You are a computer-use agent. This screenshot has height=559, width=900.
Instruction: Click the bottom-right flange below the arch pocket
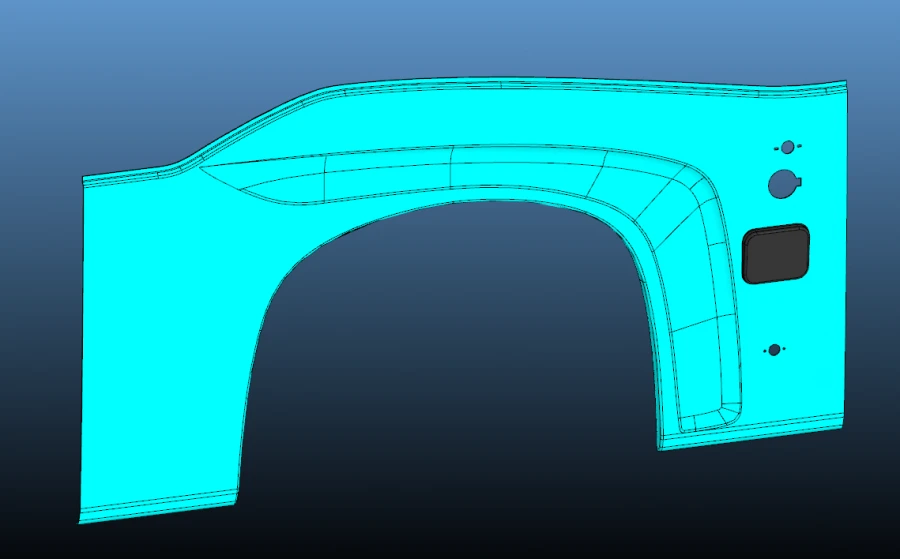pos(750,434)
